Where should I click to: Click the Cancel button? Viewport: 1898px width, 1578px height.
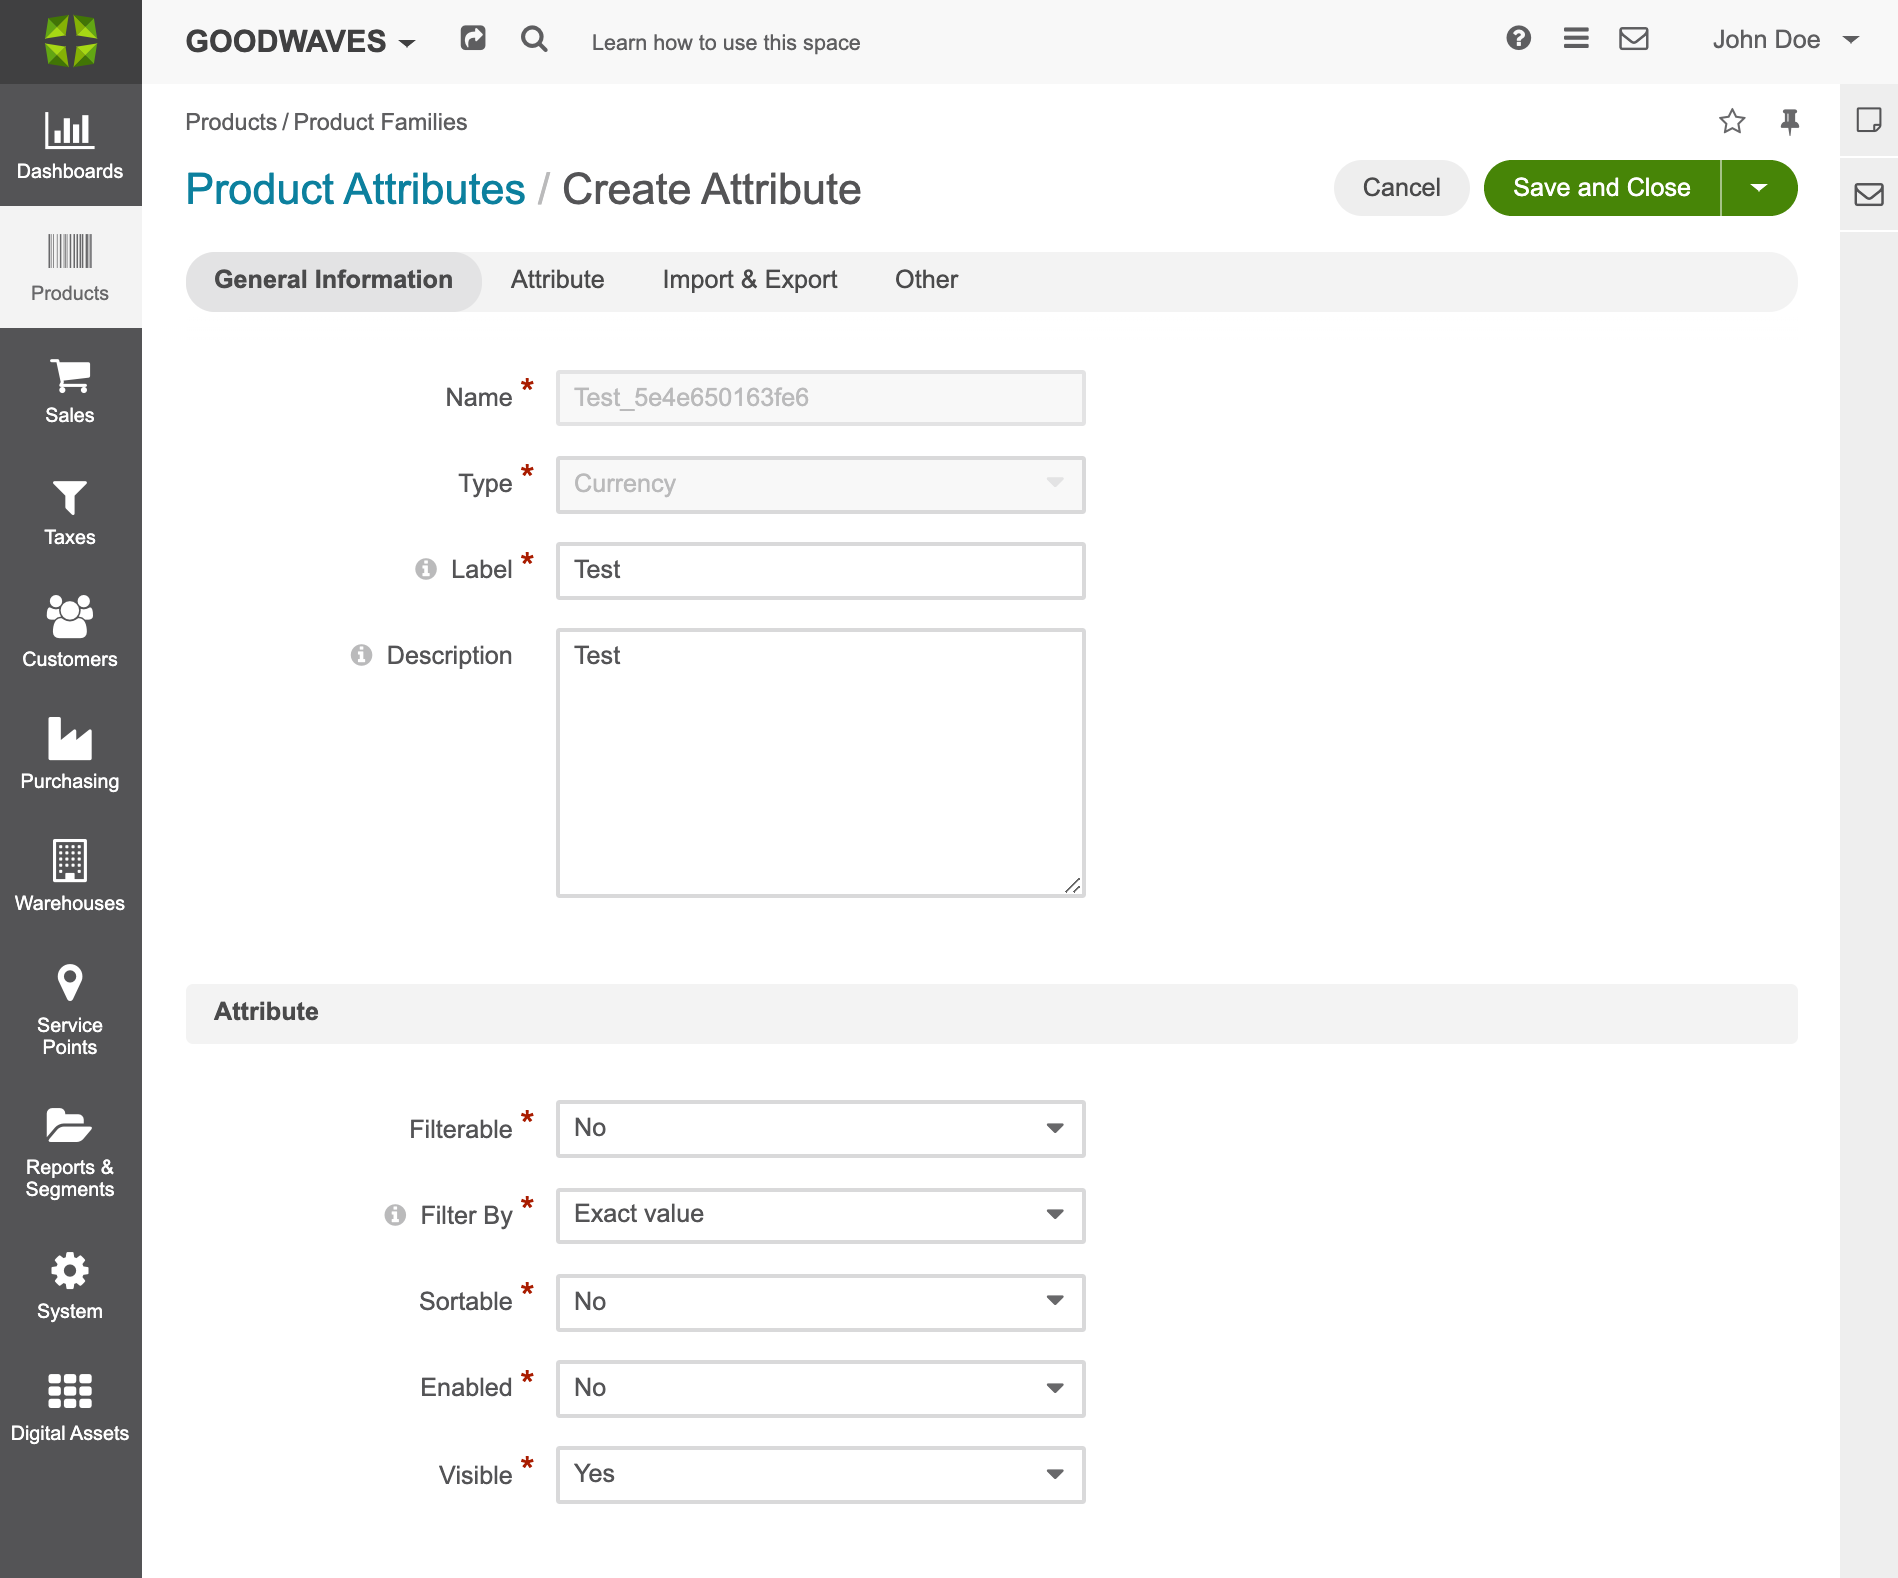click(x=1401, y=188)
